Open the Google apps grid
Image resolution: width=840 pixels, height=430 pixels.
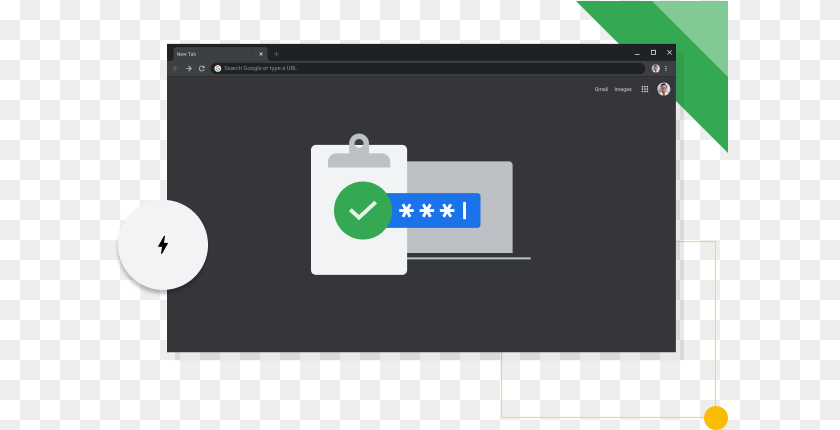(x=645, y=89)
